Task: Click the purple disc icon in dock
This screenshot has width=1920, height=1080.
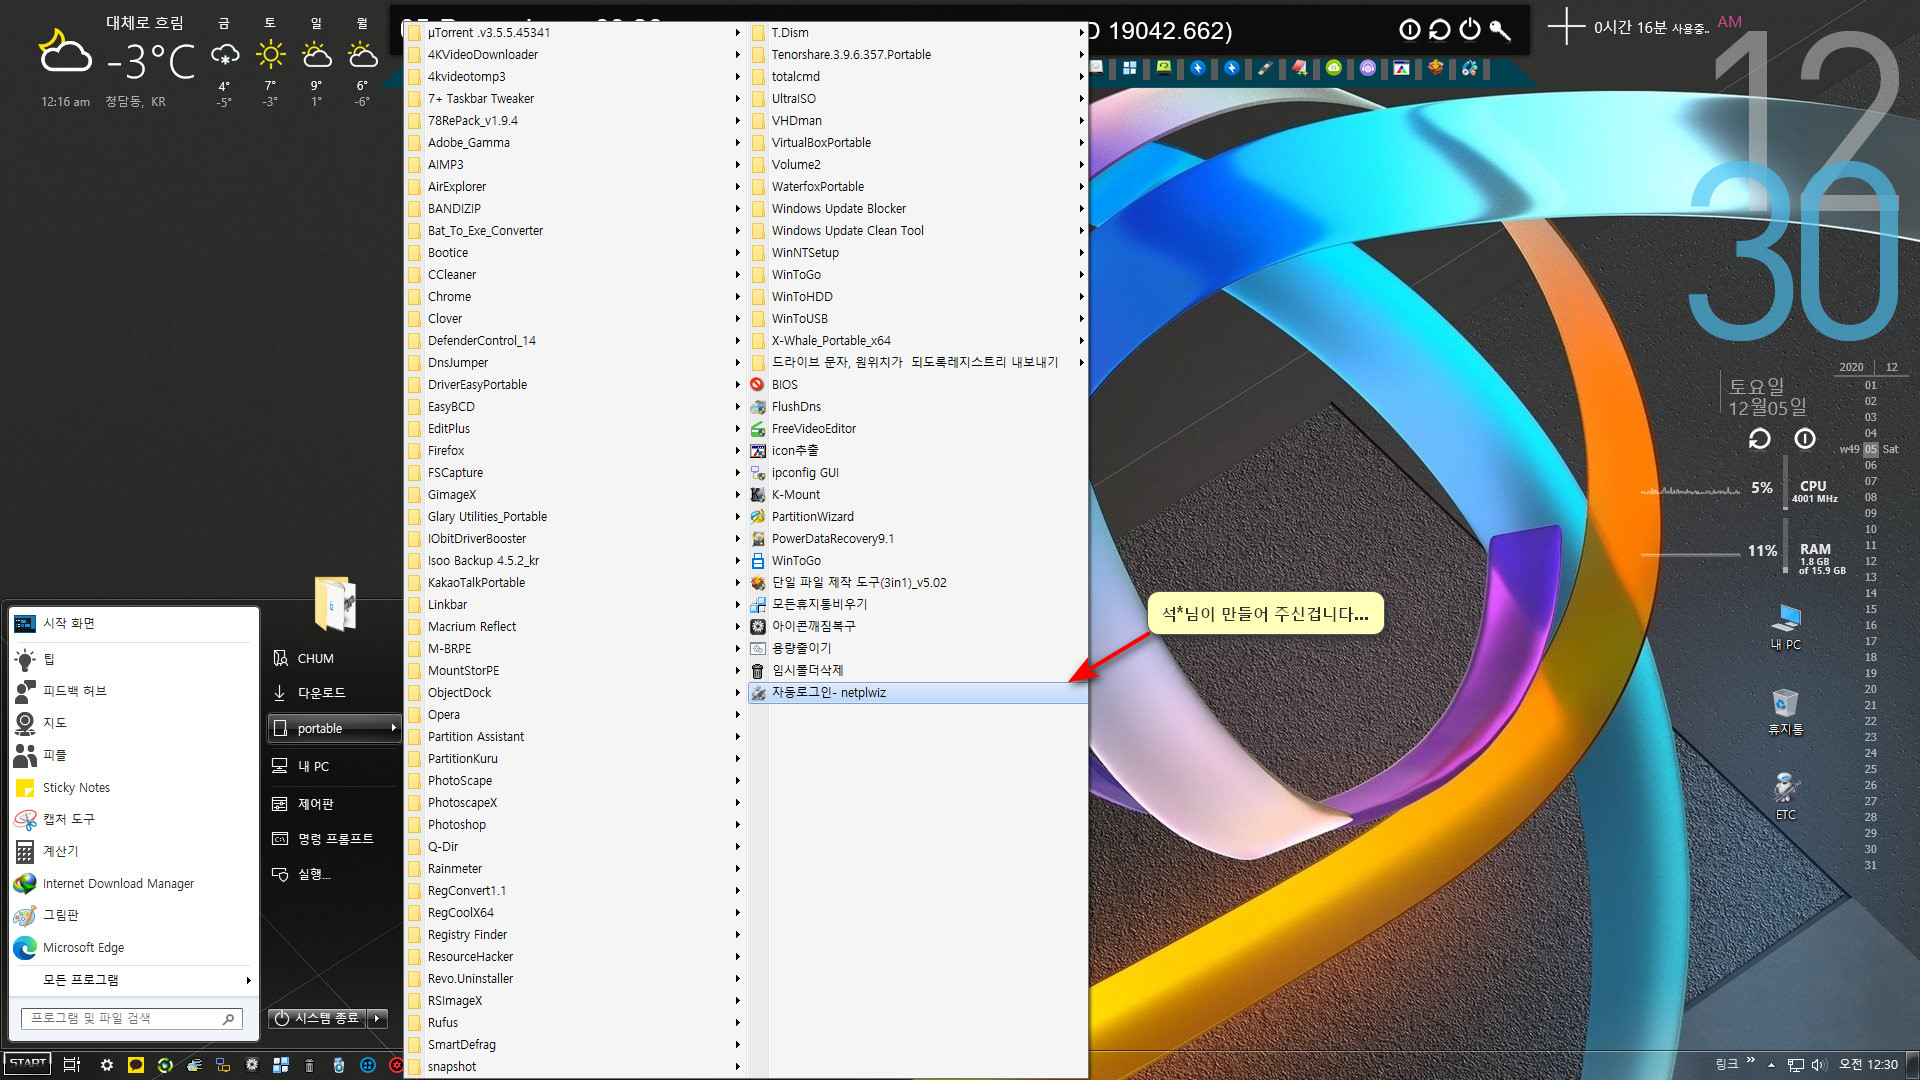Action: coord(1368,68)
